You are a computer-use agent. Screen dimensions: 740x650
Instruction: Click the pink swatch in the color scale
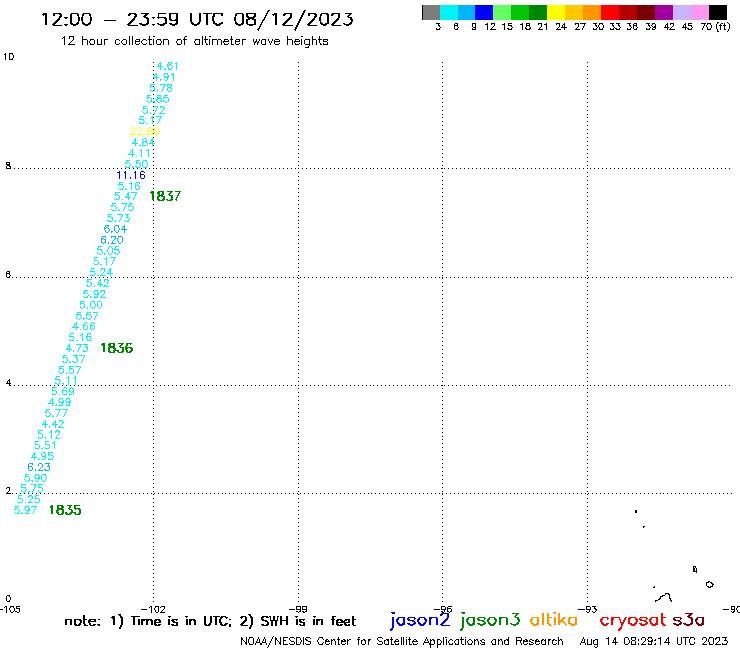pos(700,12)
